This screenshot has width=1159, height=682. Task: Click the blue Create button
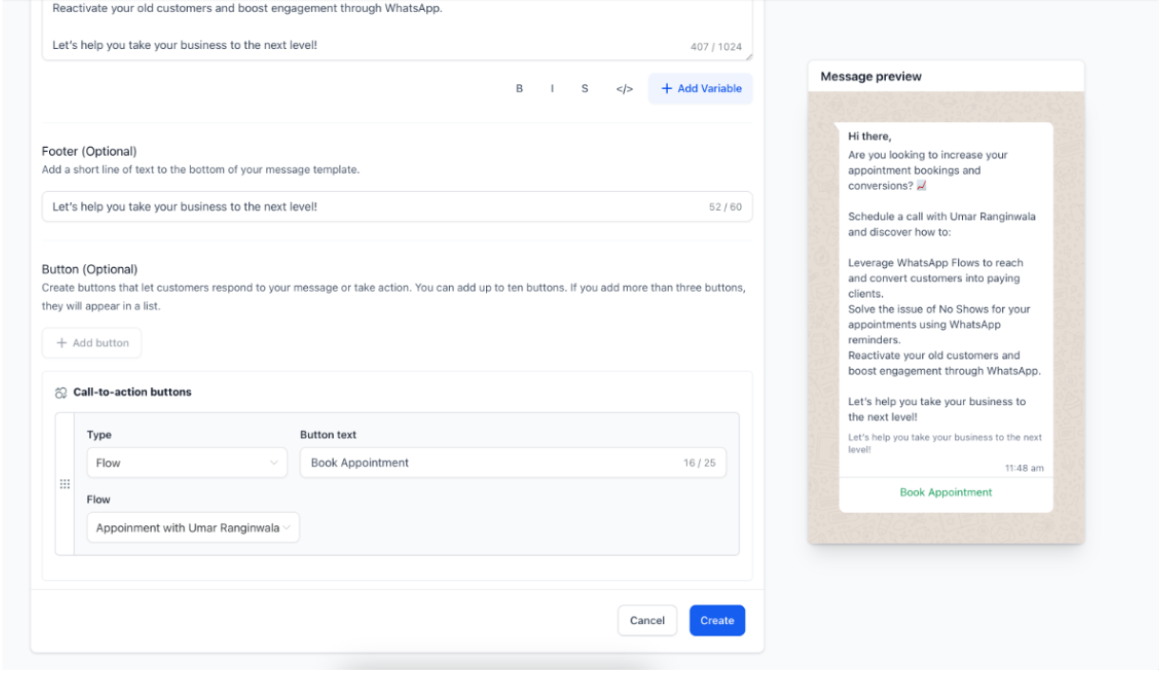[x=717, y=621]
